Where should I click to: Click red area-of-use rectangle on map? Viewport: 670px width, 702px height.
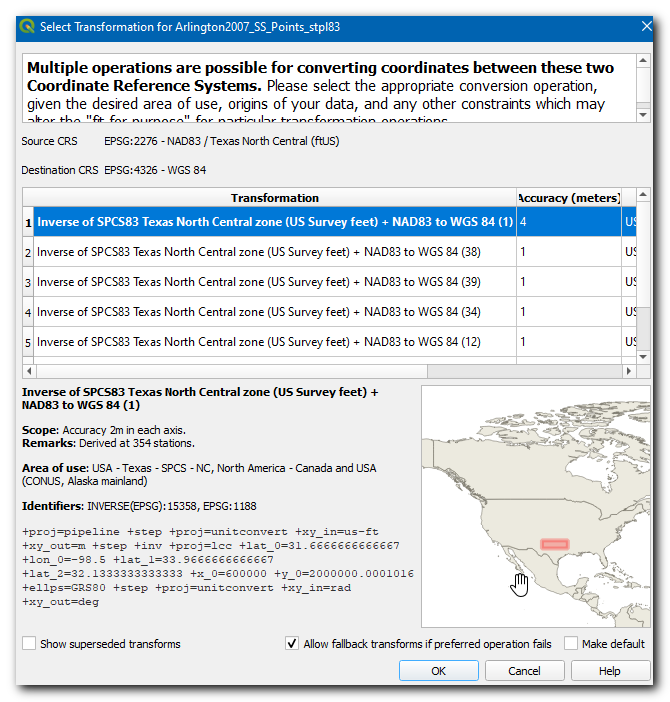coord(554,544)
